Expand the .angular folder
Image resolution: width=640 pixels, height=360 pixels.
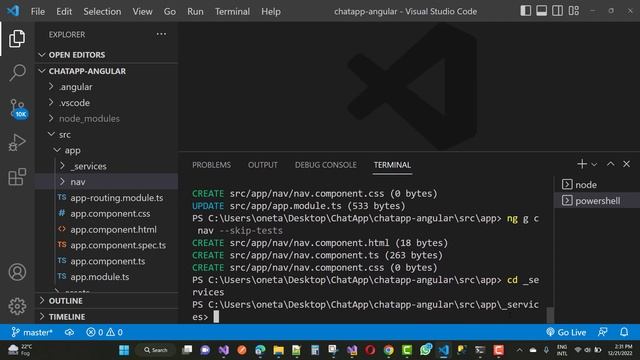point(107,87)
